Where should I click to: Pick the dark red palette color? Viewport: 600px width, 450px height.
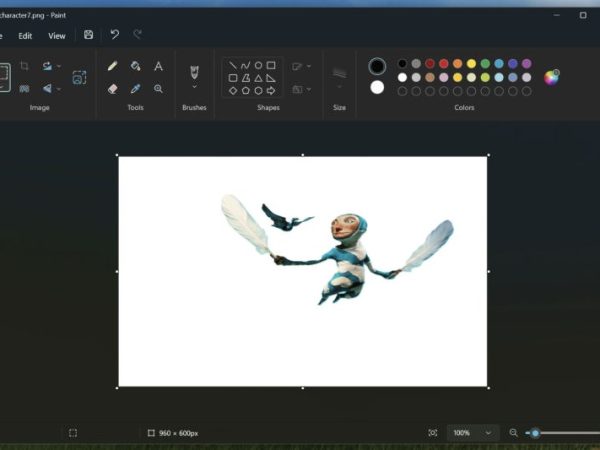coord(430,64)
